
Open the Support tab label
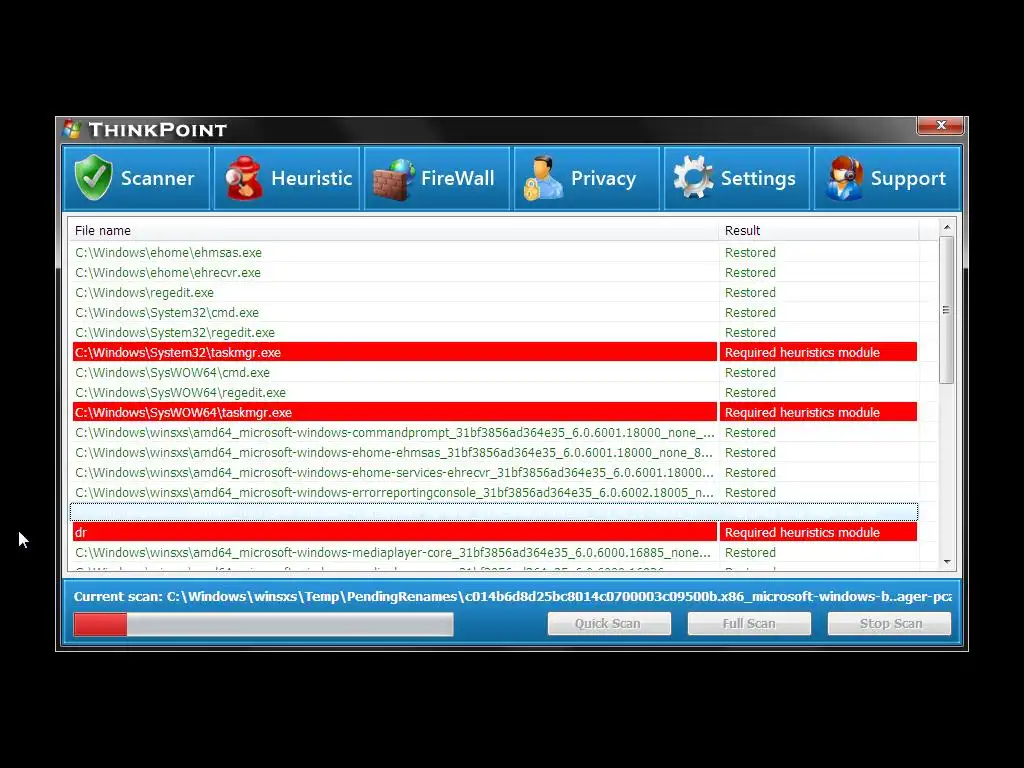[x=908, y=179]
